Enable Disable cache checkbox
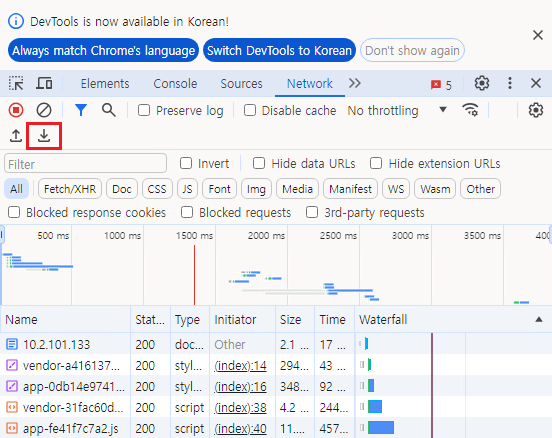Image resolution: width=552 pixels, height=438 pixels. click(250, 110)
